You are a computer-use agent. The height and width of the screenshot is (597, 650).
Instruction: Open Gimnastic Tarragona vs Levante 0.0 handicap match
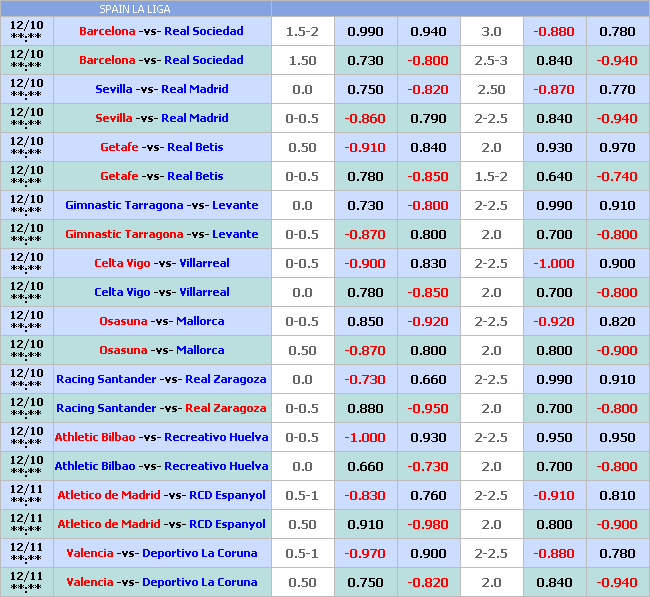161,205
